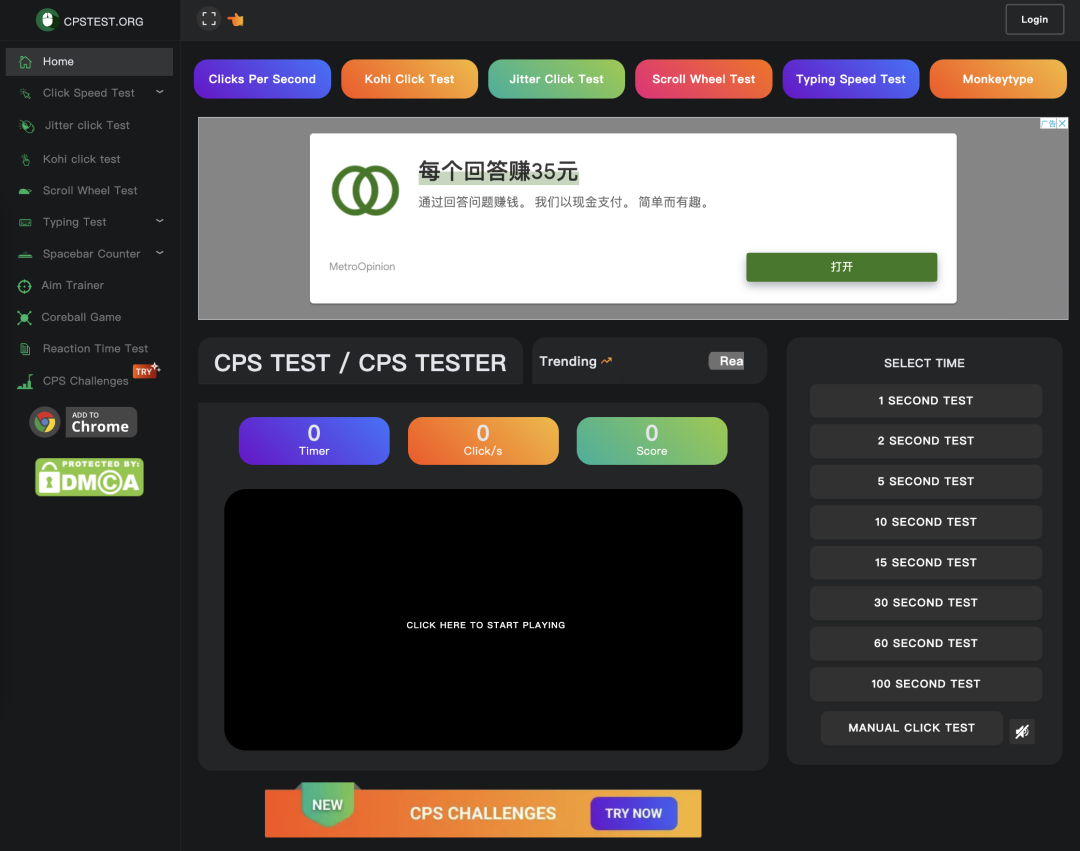Go to Home in the sidebar
Image resolution: width=1080 pixels, height=851 pixels.
tap(90, 62)
